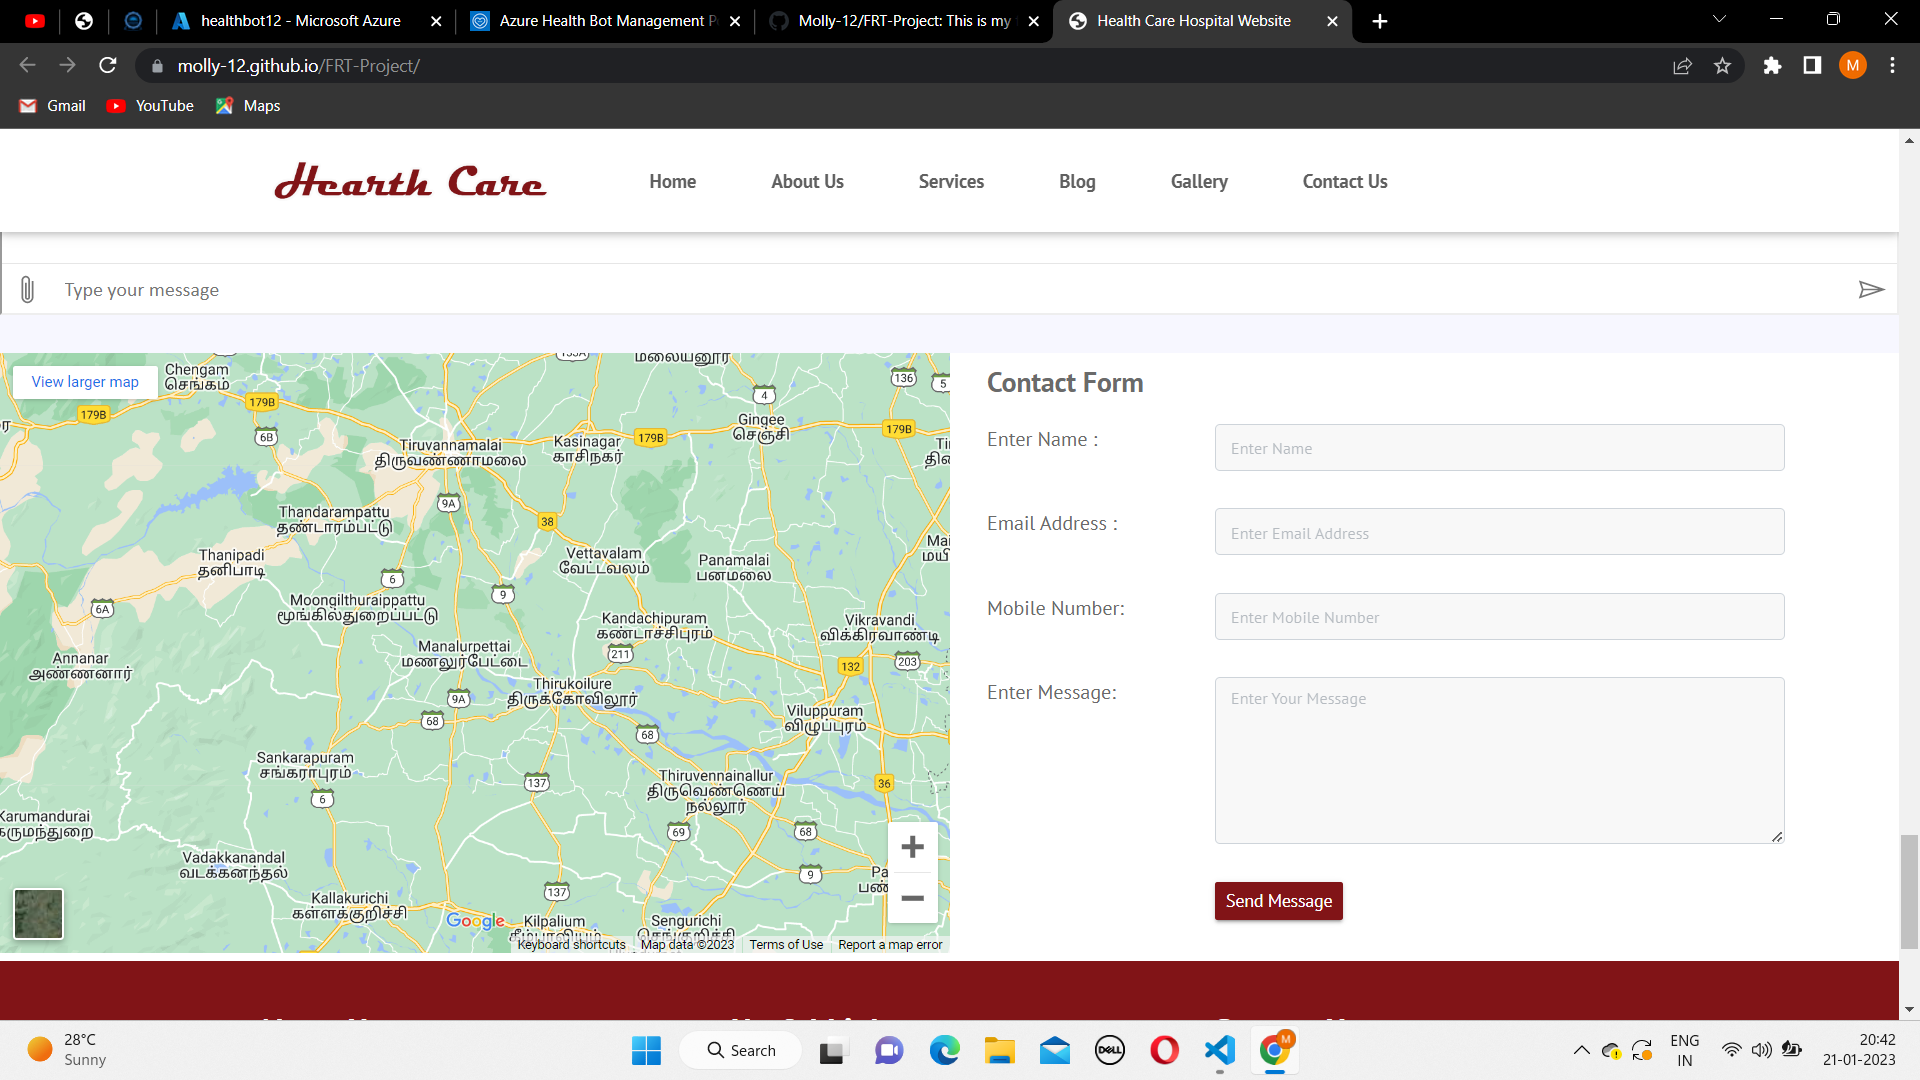
Task: Click the Enter Email Address field
Action: click(x=1498, y=533)
